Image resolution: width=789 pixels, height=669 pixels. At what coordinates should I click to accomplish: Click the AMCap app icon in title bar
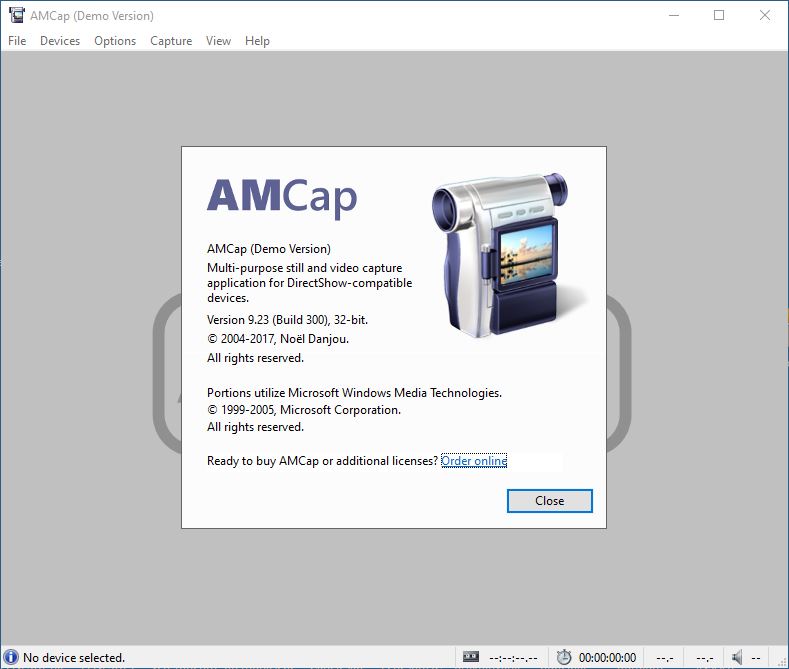tap(17, 15)
